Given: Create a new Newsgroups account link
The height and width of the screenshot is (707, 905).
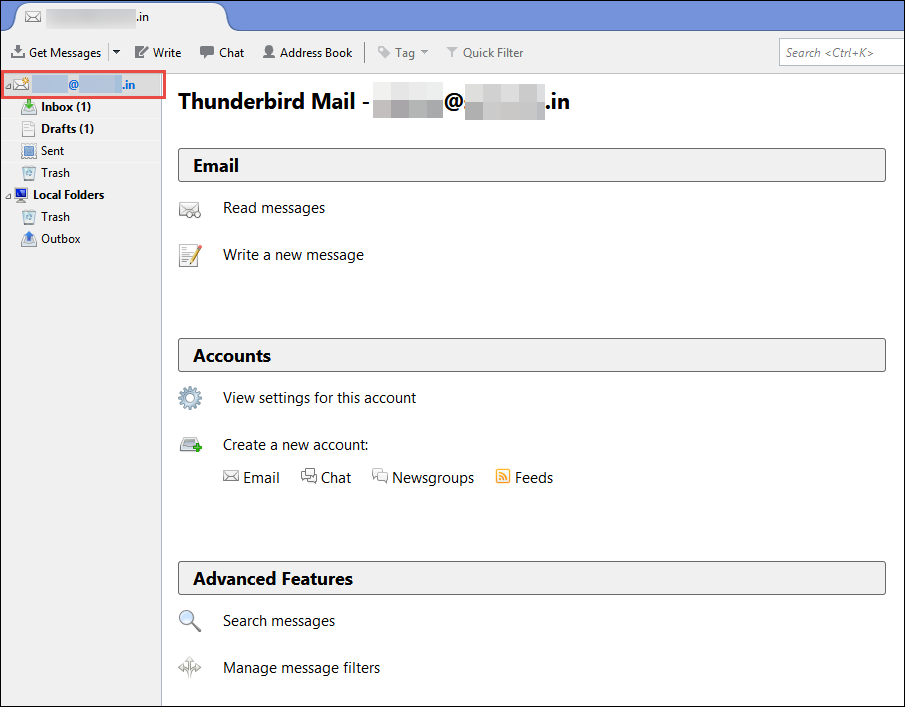Looking at the screenshot, I should (x=433, y=478).
